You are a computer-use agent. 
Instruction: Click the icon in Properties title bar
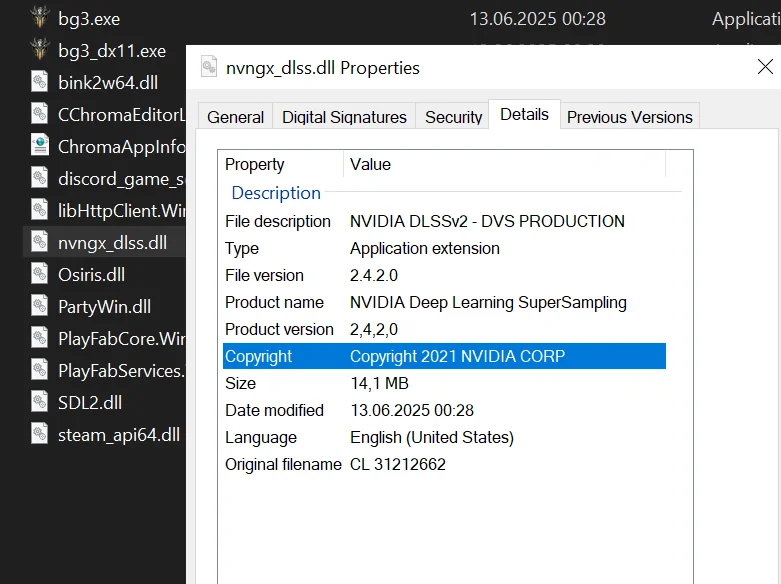pyautogui.click(x=209, y=67)
